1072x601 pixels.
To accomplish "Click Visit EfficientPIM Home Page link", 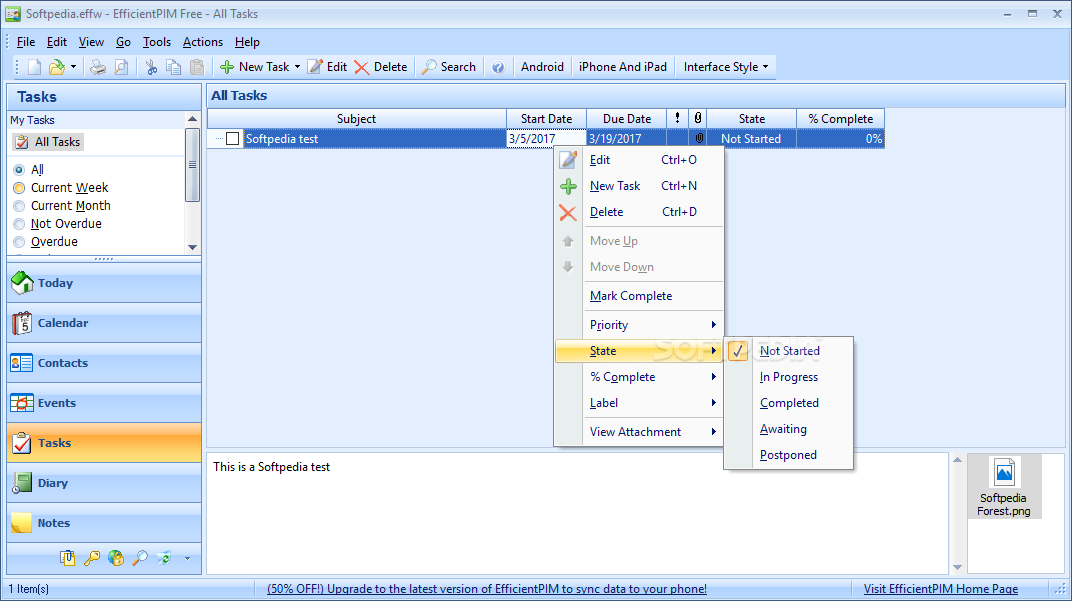I will pos(941,589).
